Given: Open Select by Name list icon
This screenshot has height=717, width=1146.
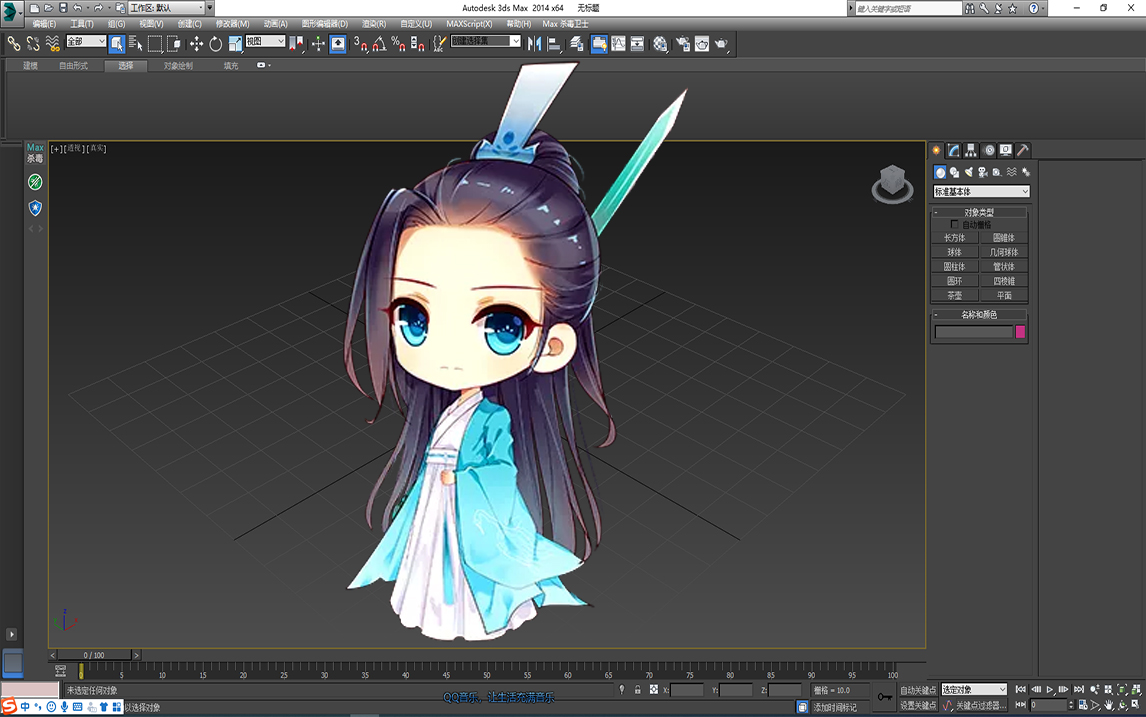Looking at the screenshot, I should click(135, 44).
